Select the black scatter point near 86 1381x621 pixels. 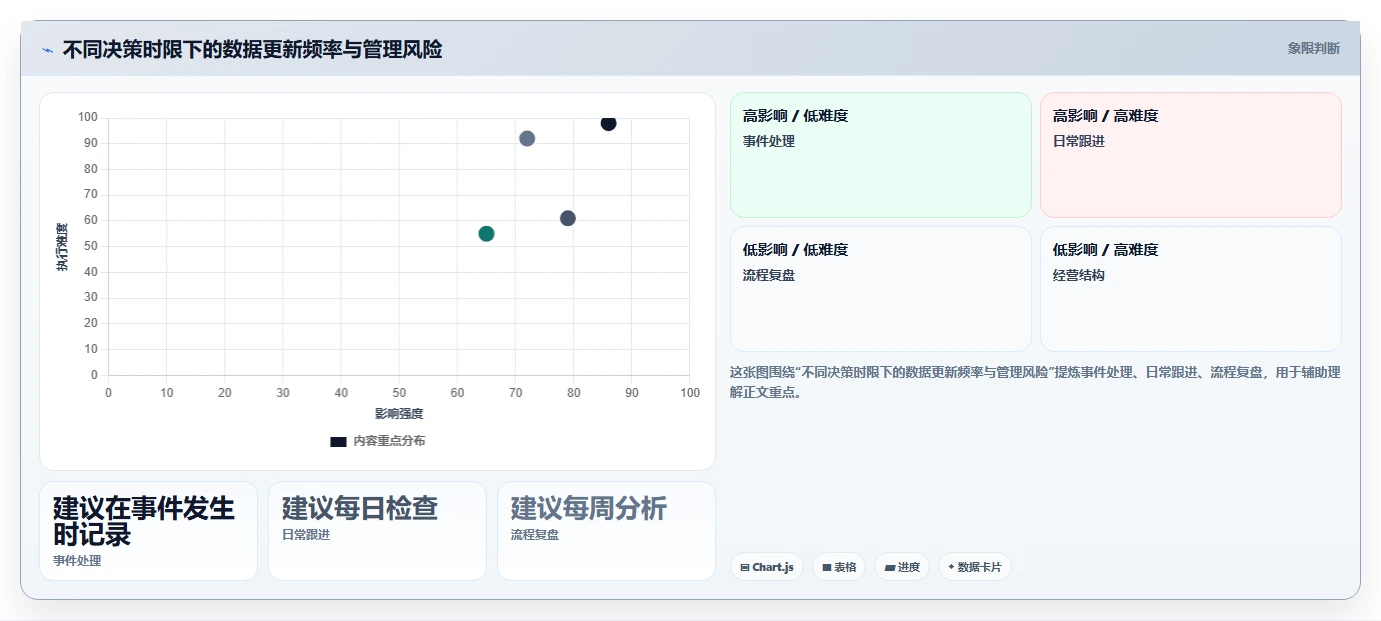608,123
